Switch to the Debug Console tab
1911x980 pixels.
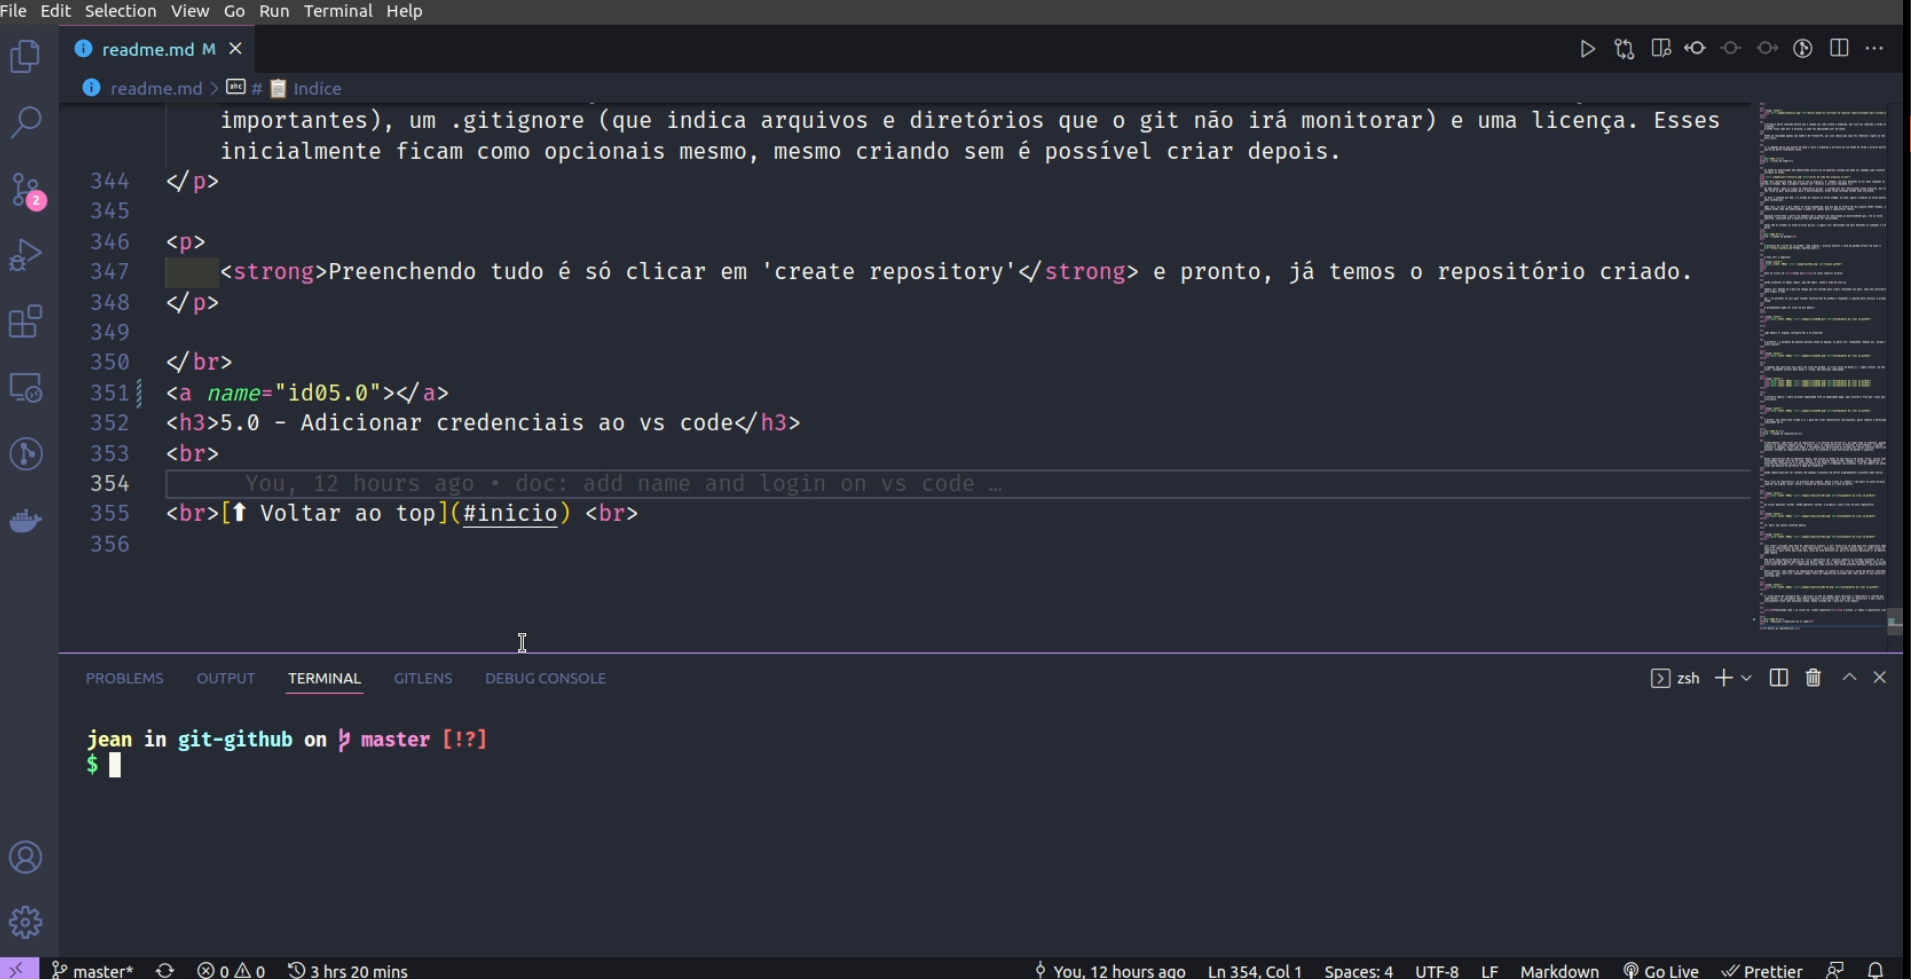545,678
